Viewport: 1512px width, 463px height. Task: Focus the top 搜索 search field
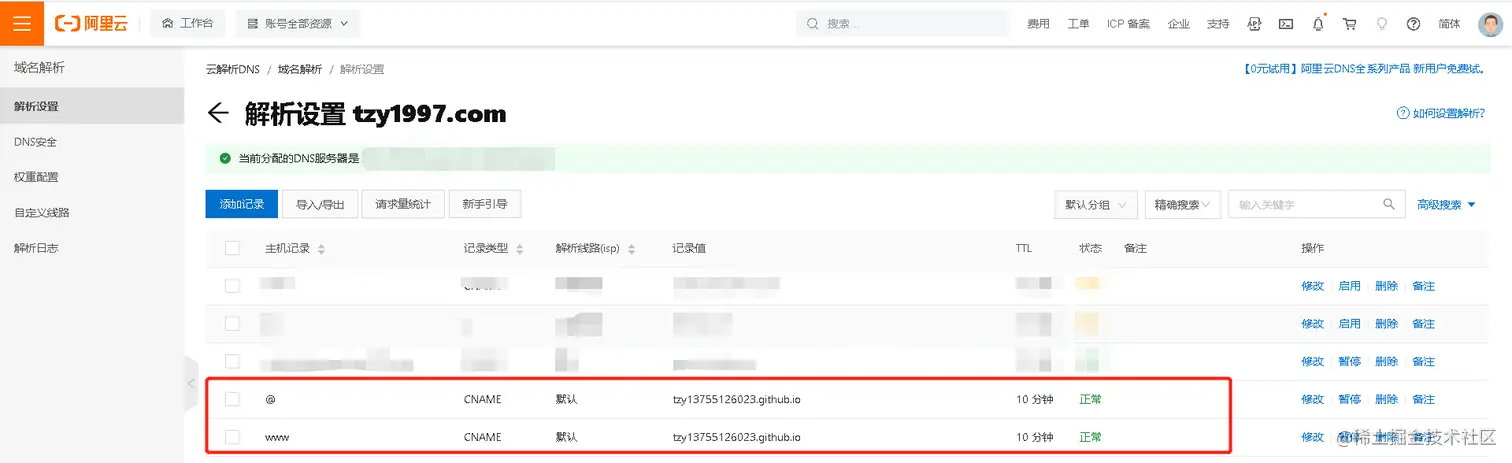(903, 23)
